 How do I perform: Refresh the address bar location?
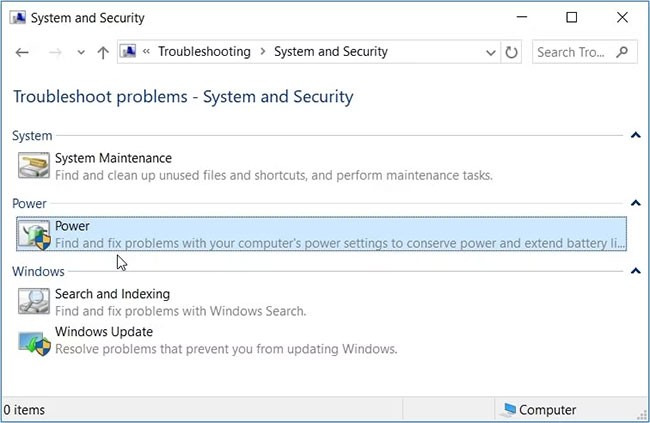pyautogui.click(x=512, y=52)
